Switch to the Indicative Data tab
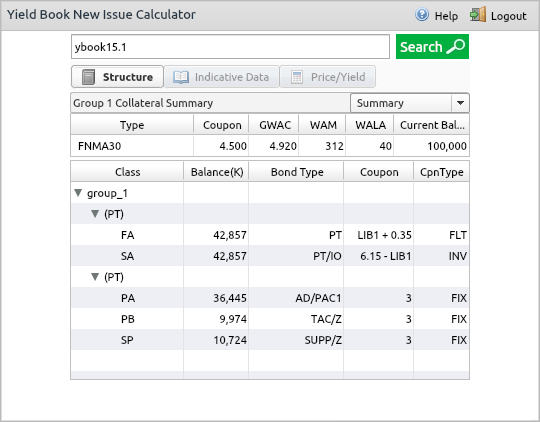The width and height of the screenshot is (540, 422). click(x=221, y=77)
